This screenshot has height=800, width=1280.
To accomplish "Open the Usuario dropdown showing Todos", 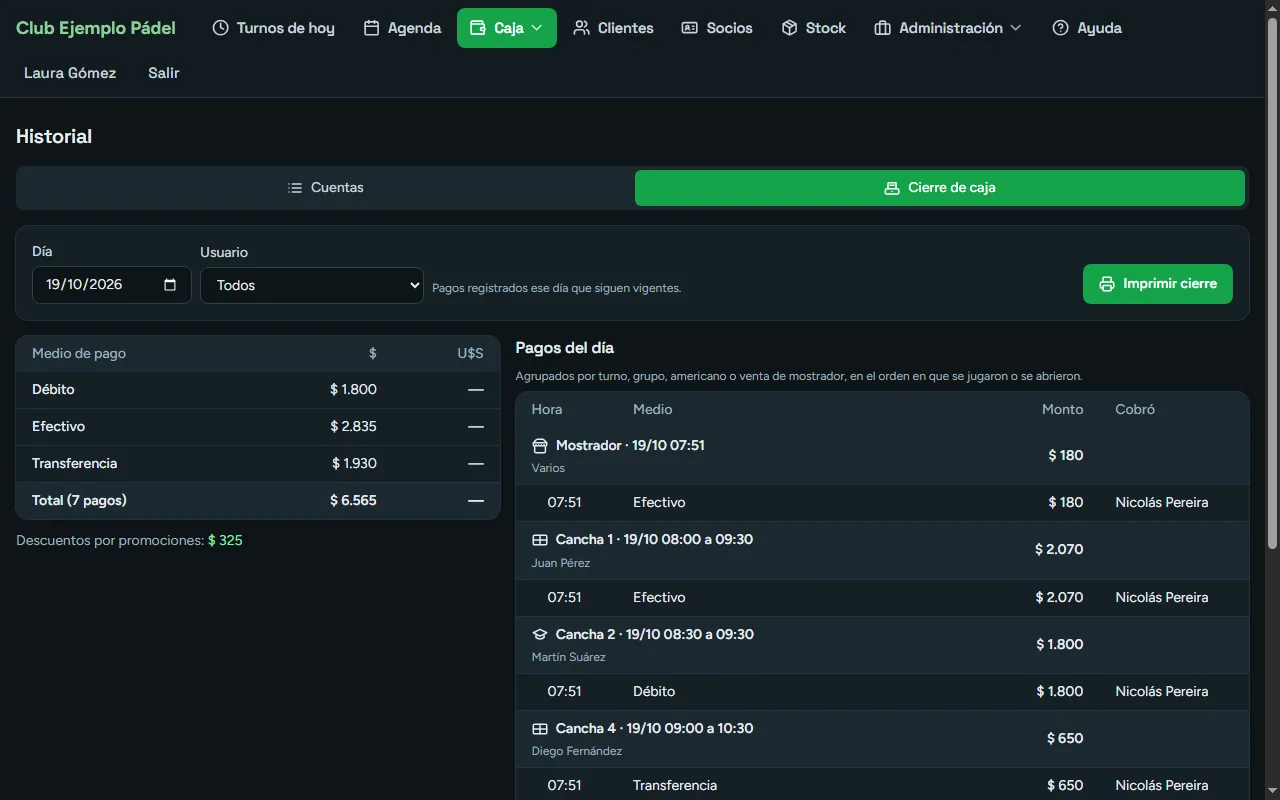I will click(x=312, y=285).
